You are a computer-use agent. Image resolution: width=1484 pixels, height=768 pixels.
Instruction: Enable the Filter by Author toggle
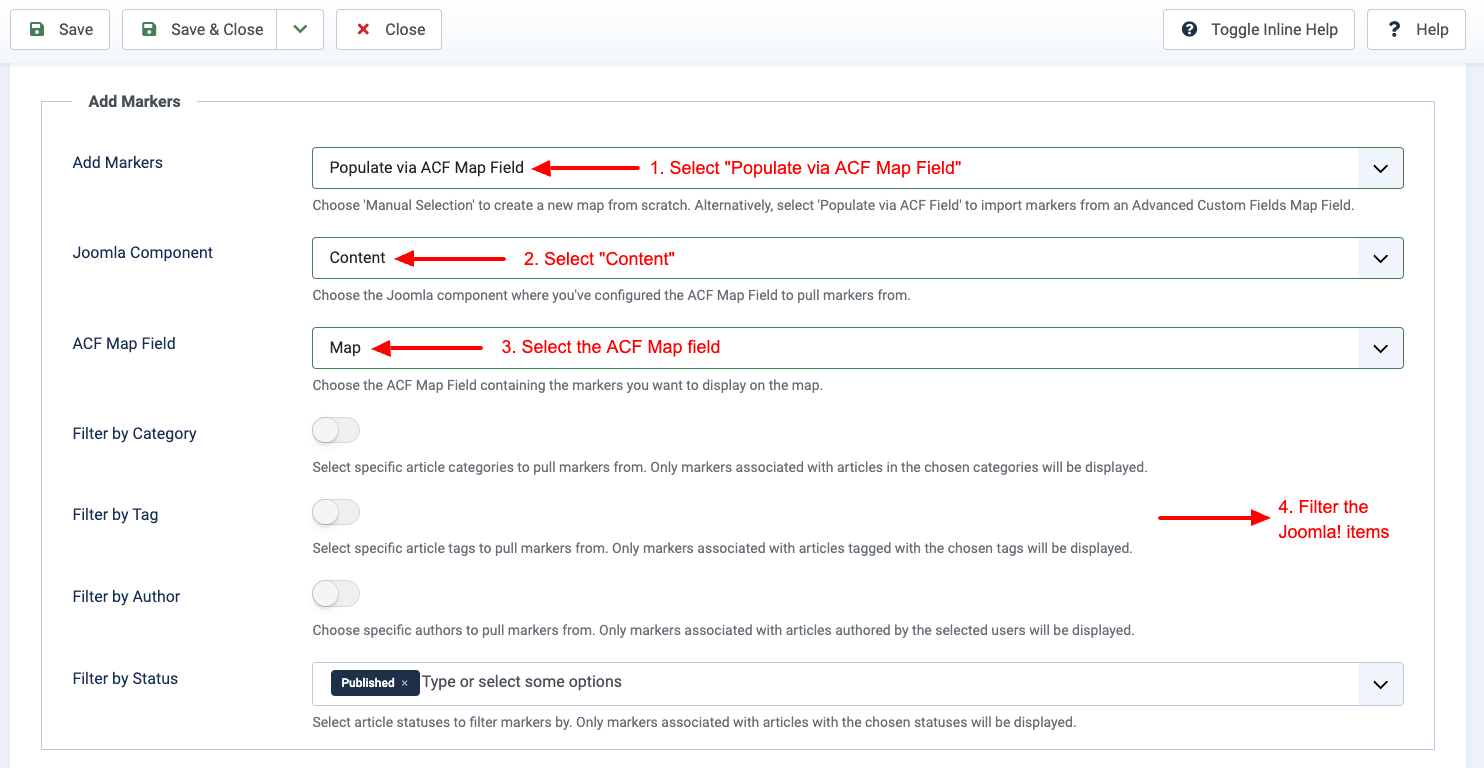click(336, 594)
